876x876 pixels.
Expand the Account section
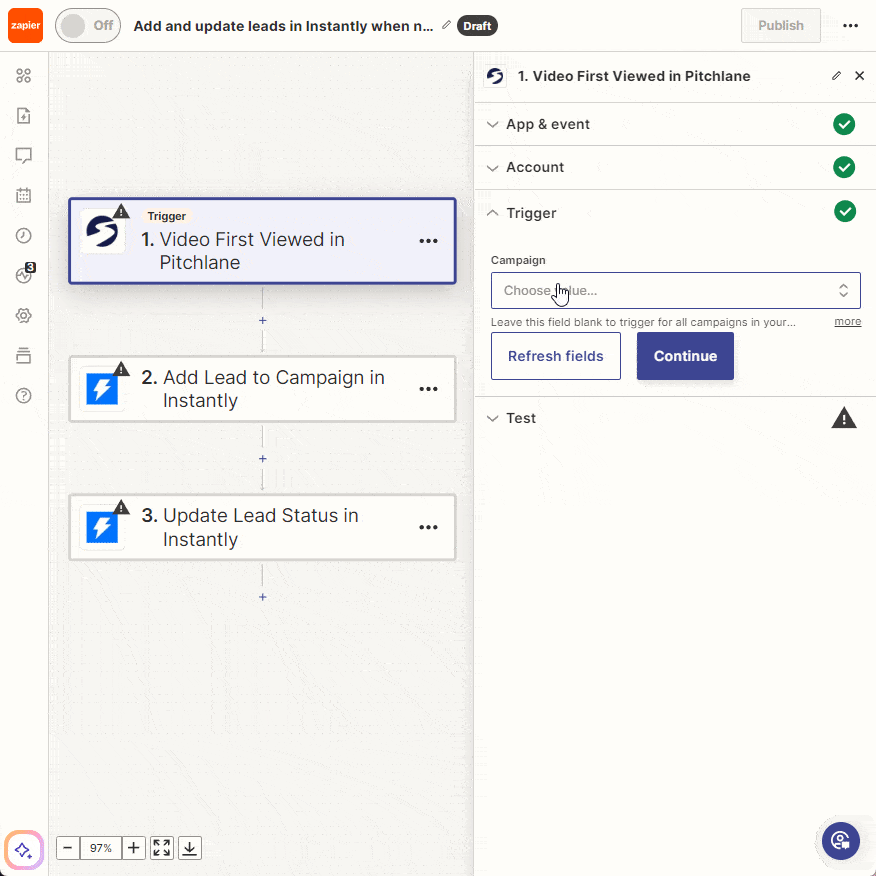pos(675,167)
